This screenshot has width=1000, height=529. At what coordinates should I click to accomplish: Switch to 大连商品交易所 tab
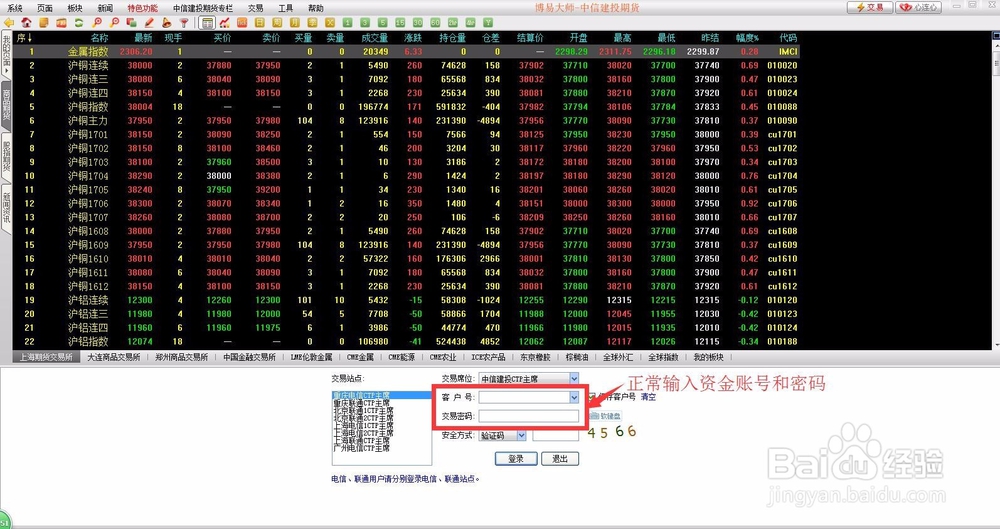[114, 357]
